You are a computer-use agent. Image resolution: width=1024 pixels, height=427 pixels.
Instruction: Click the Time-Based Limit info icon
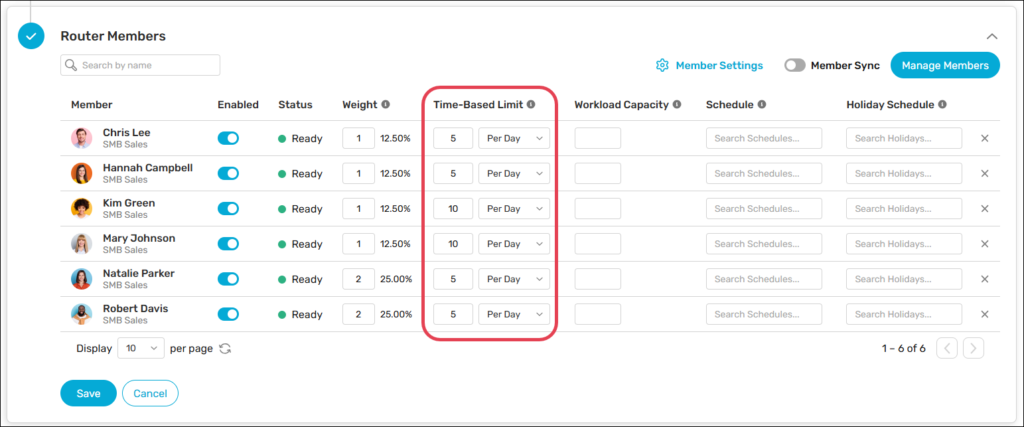click(531, 104)
